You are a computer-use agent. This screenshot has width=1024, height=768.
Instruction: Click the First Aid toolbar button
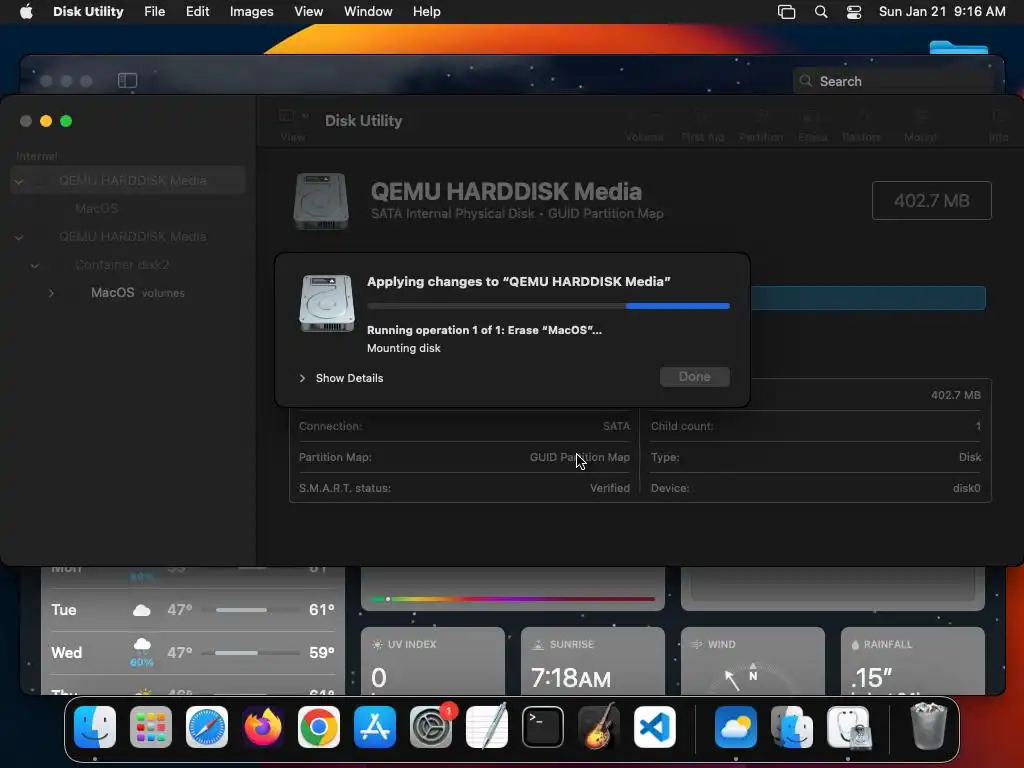tap(703, 125)
